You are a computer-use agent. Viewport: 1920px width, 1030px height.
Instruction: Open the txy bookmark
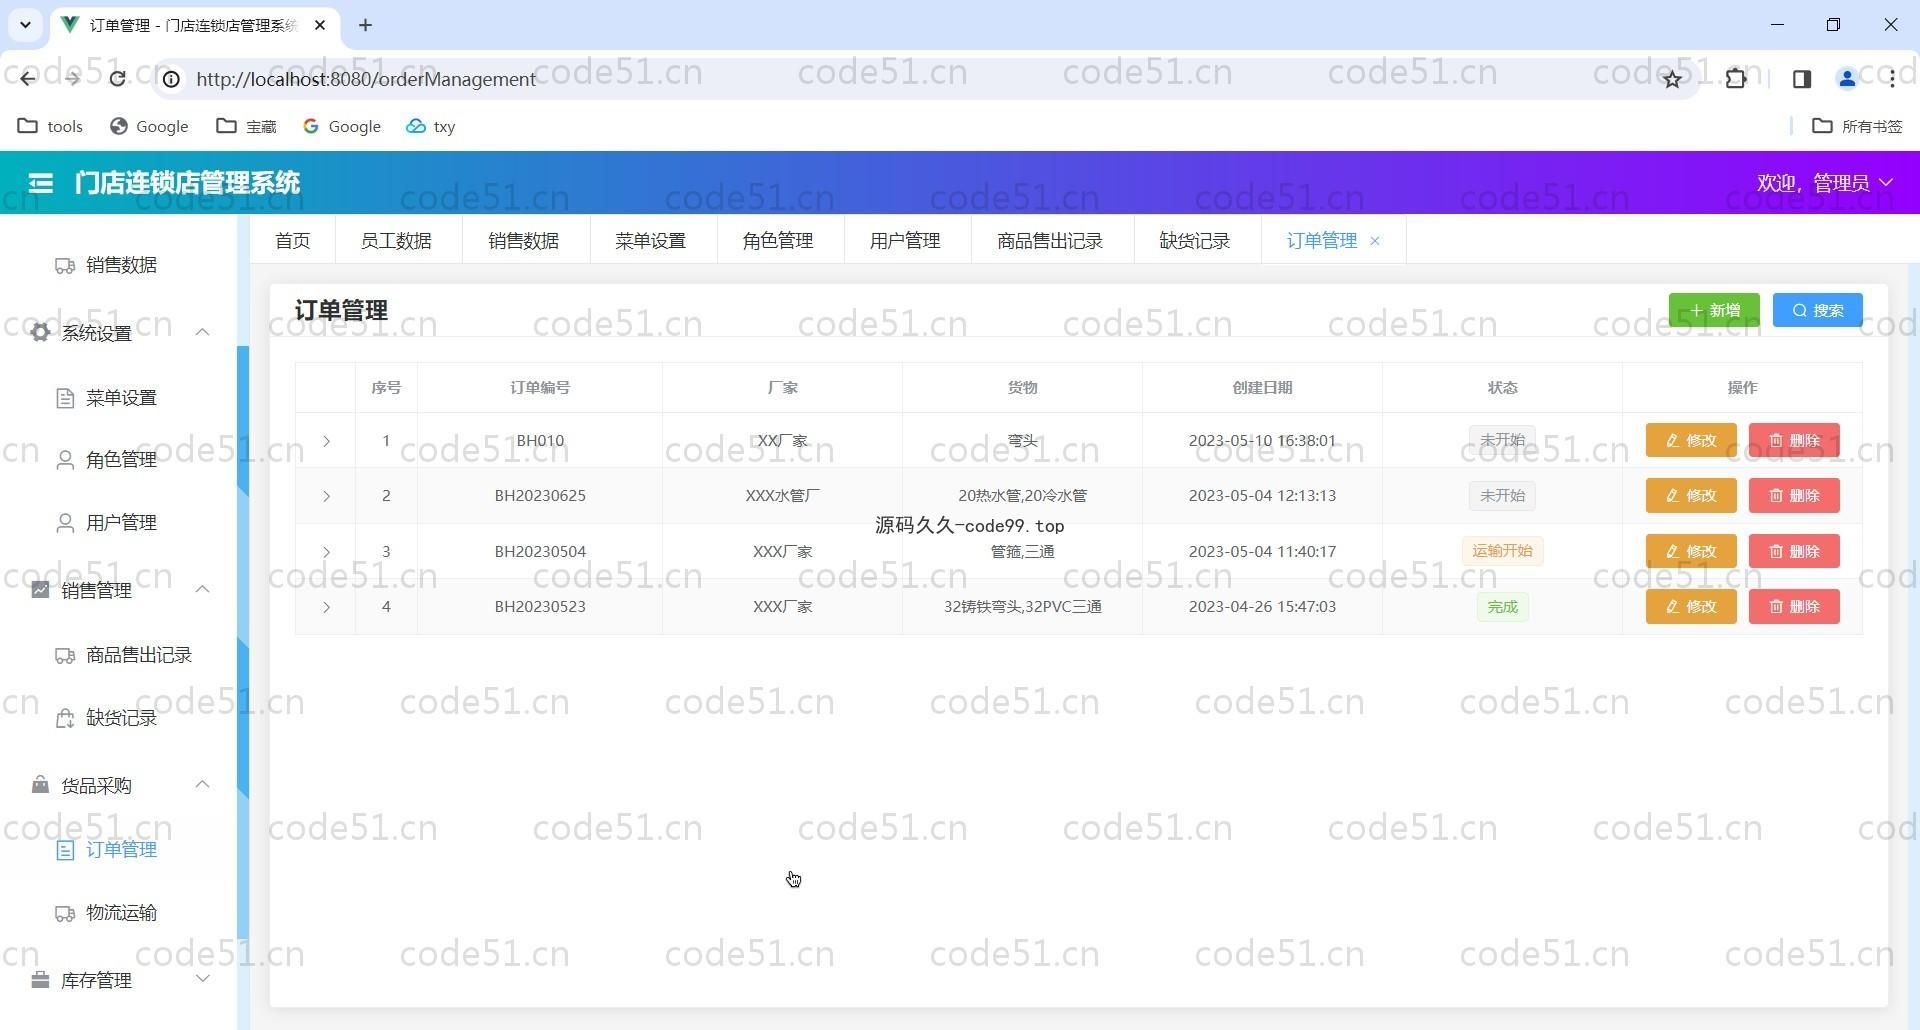coord(431,126)
